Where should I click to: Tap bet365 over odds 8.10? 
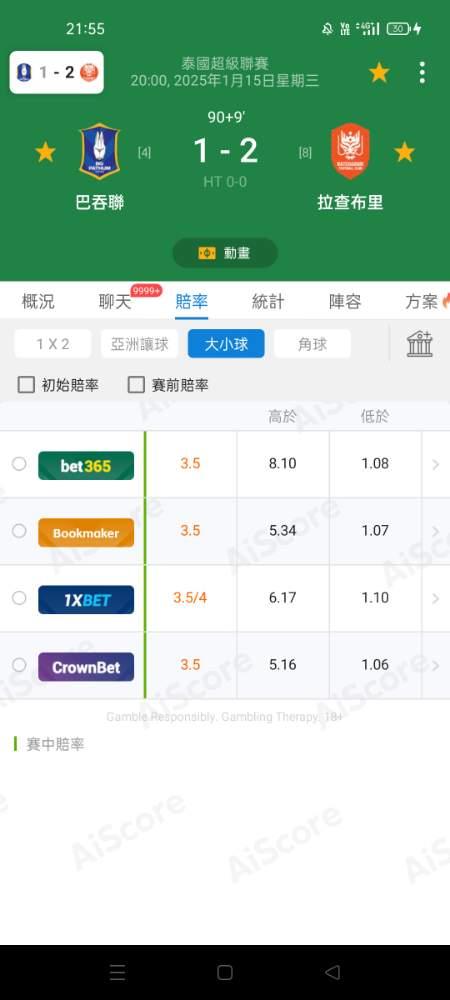click(282, 464)
